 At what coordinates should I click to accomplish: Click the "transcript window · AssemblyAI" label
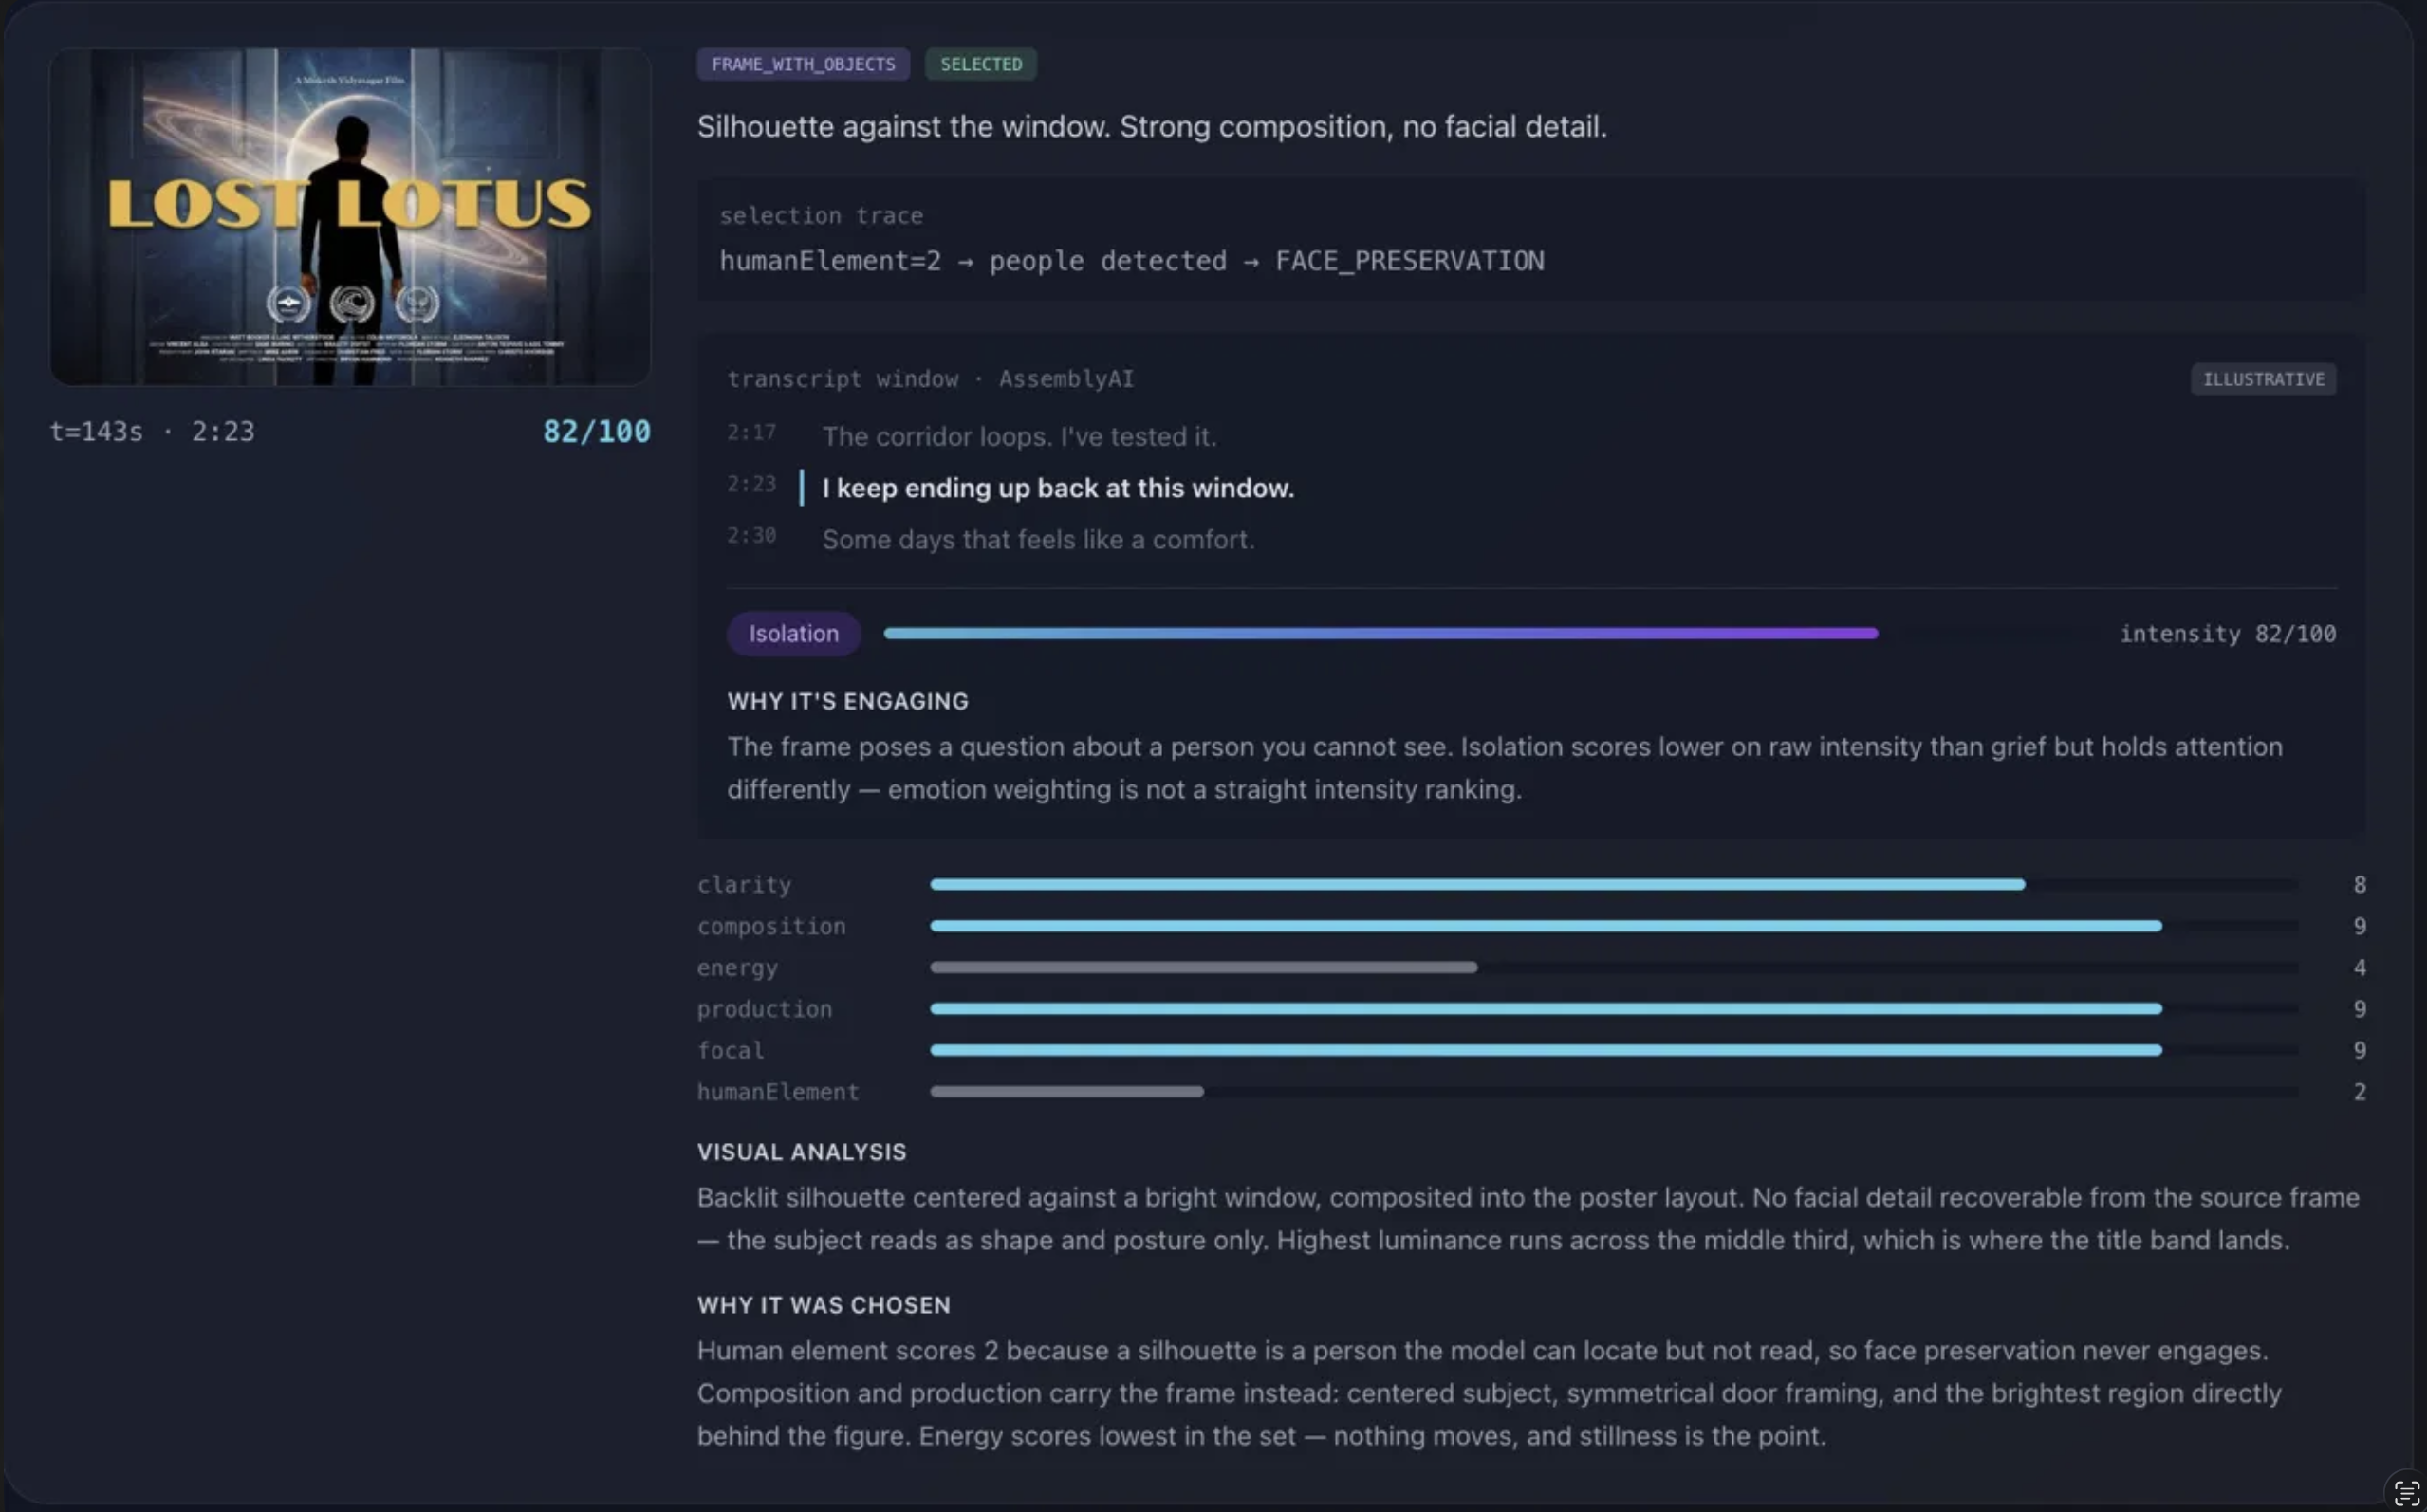[930, 379]
